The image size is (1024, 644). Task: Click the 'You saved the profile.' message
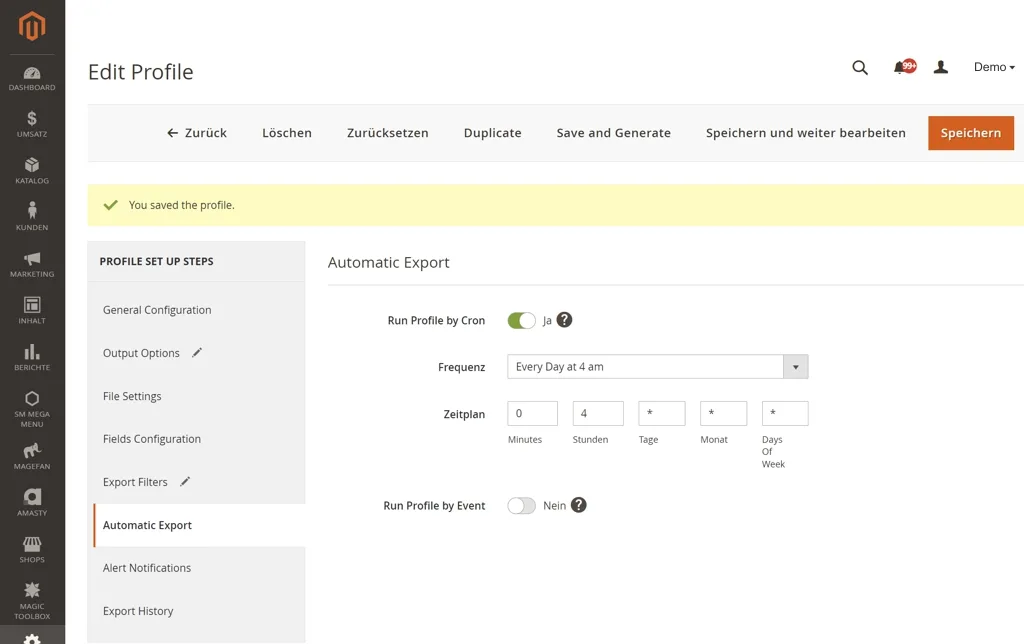pos(182,205)
